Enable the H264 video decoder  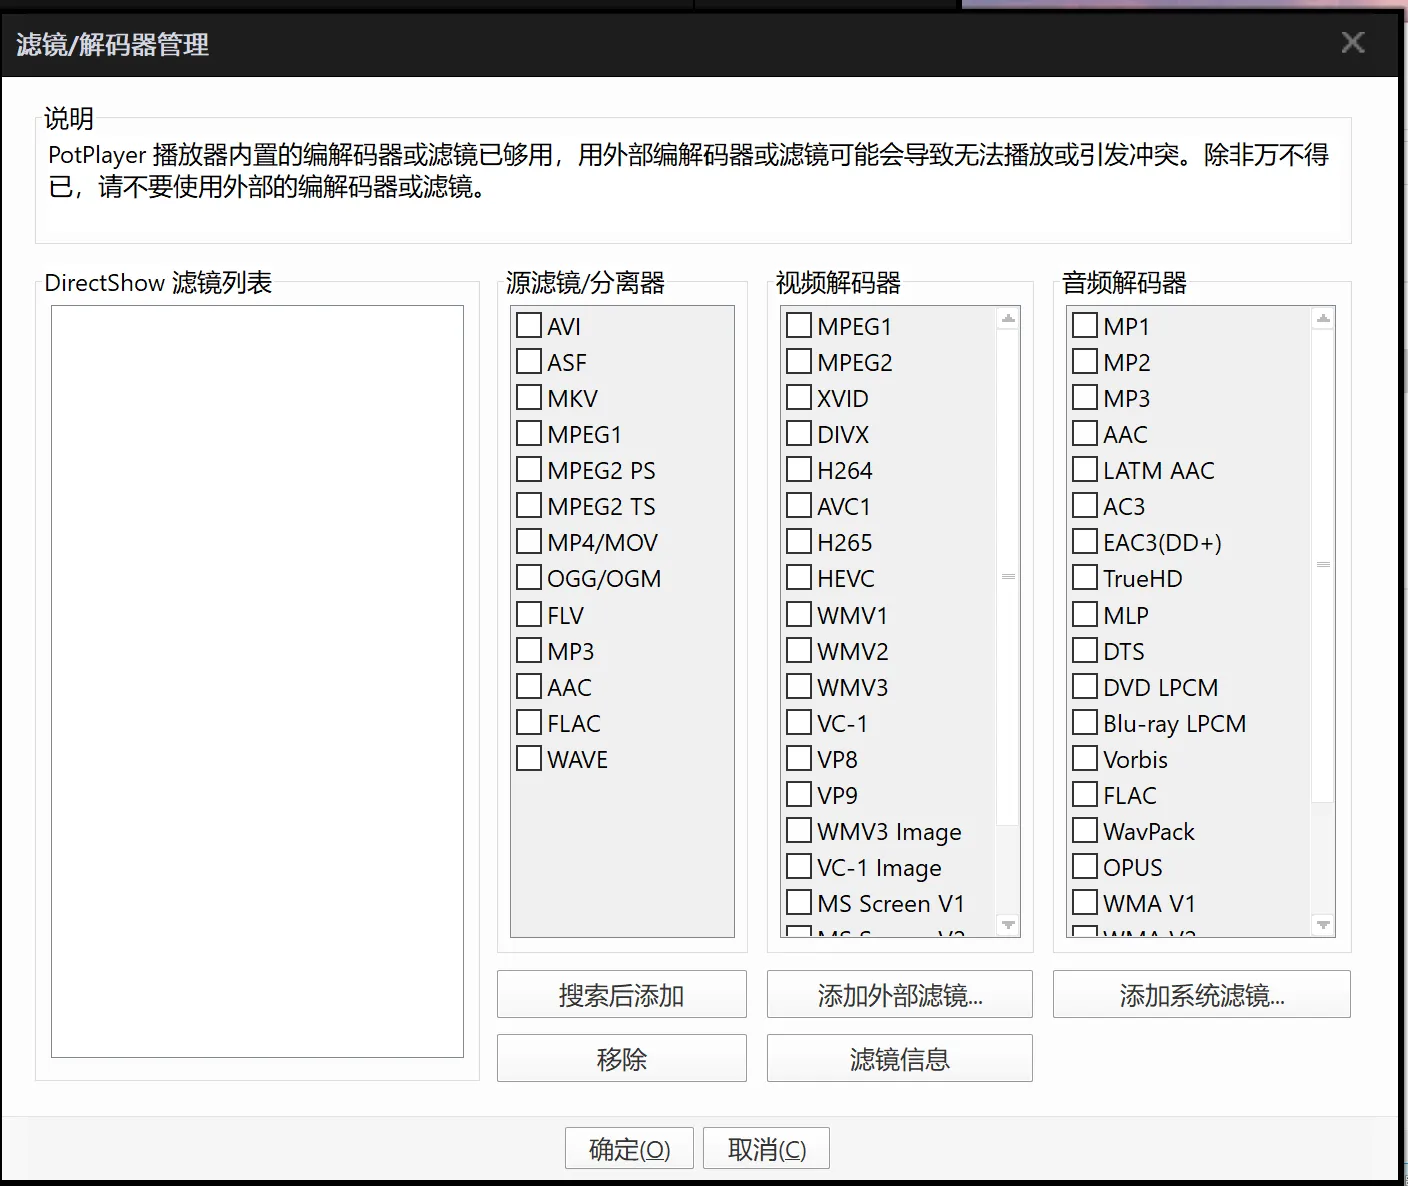tap(797, 469)
